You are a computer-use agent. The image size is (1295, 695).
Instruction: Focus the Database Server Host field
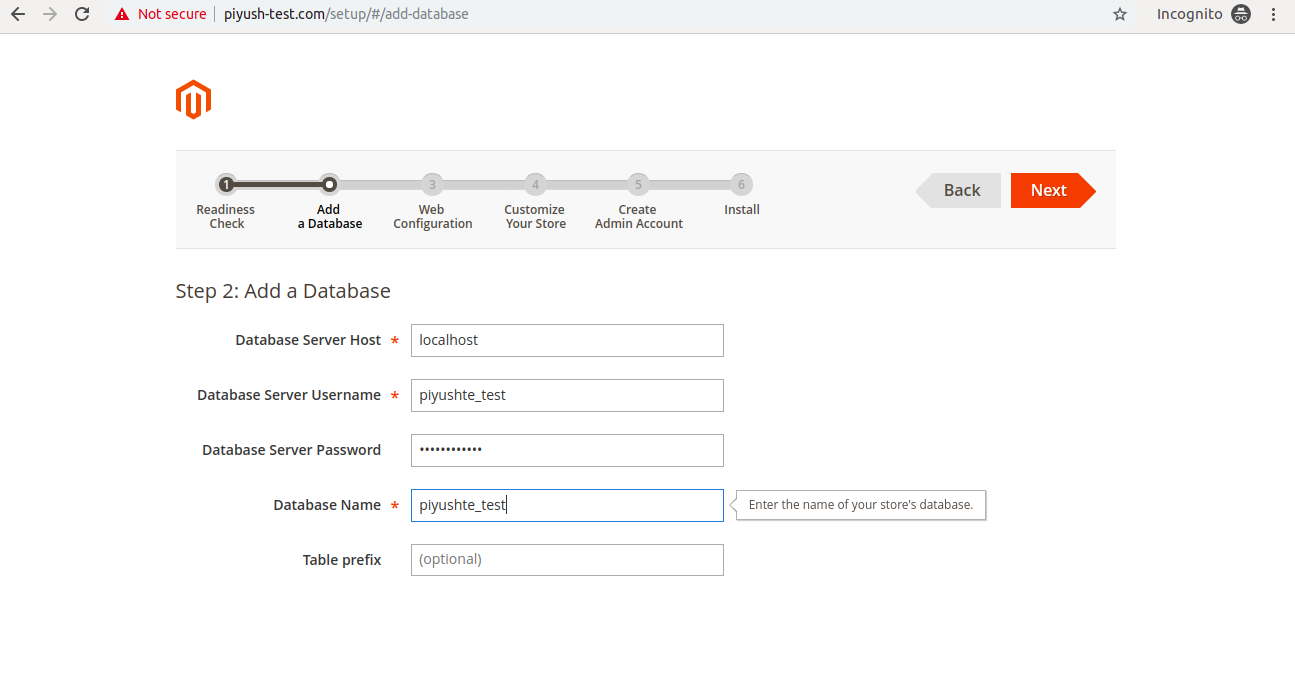point(567,340)
